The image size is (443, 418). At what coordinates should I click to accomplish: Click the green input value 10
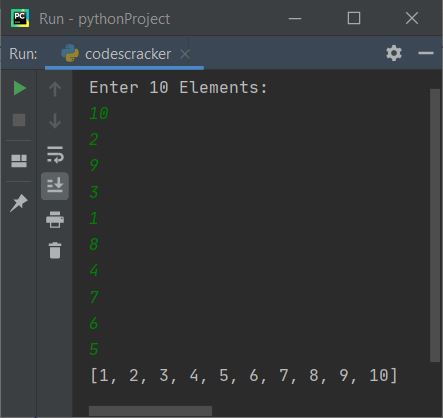(99, 113)
